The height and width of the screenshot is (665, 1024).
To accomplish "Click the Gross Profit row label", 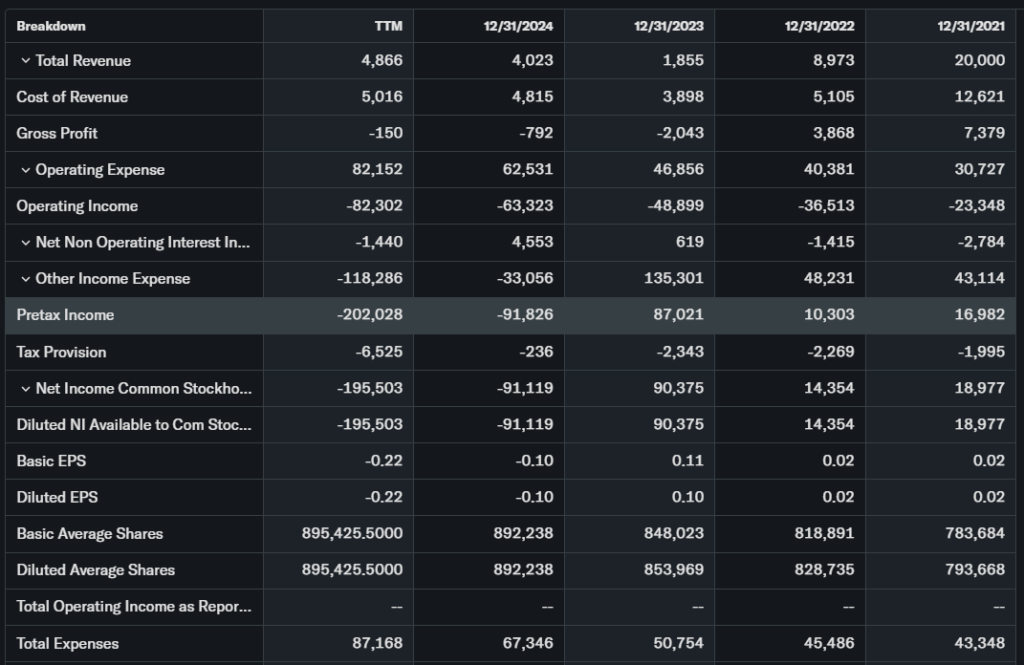I will click(x=57, y=133).
